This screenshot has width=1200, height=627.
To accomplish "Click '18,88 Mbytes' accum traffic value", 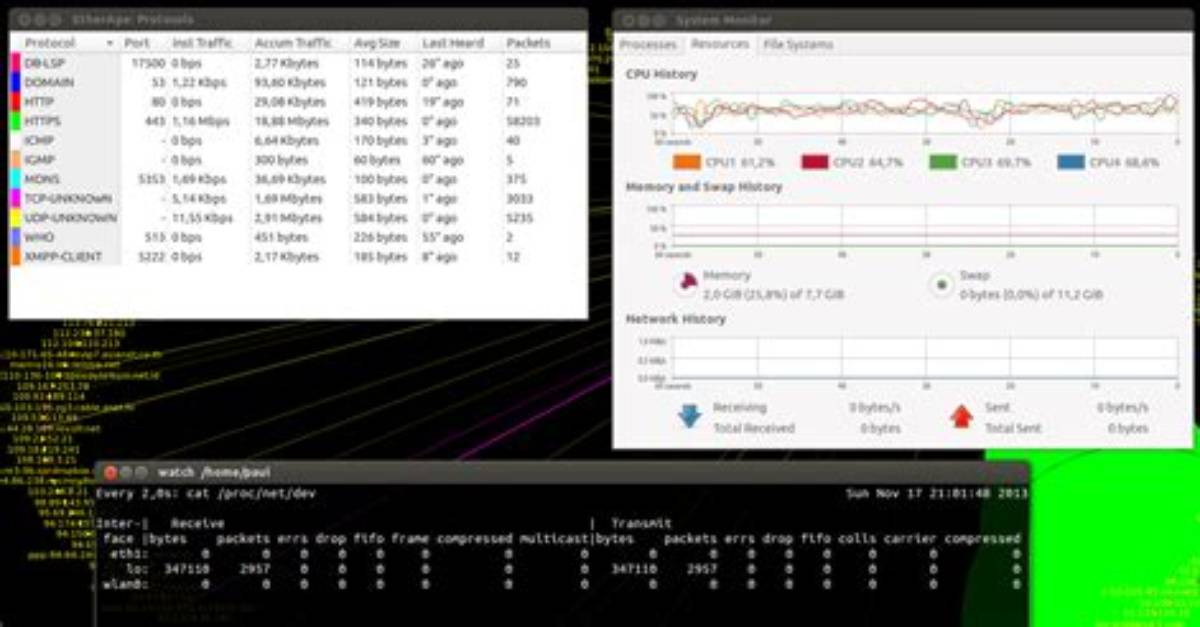I will point(292,121).
